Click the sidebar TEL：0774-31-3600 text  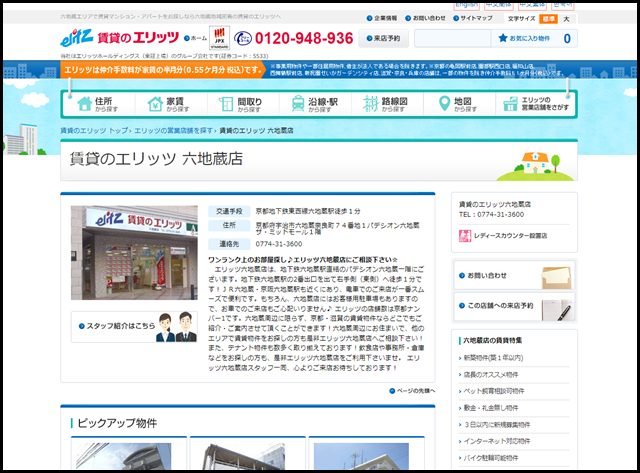point(491,214)
